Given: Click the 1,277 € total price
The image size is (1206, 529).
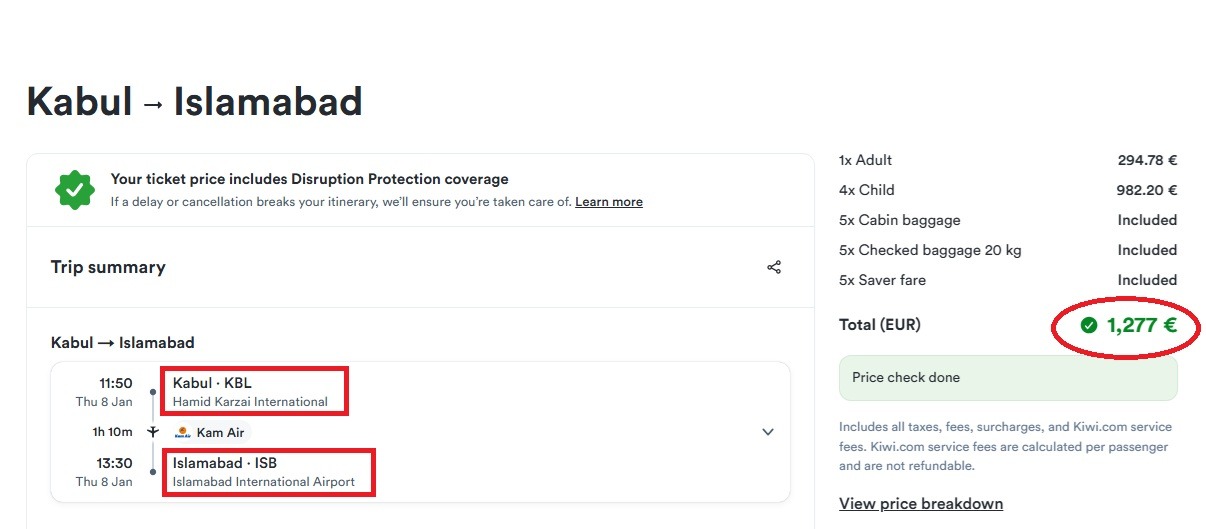Looking at the screenshot, I should [x=1141, y=325].
